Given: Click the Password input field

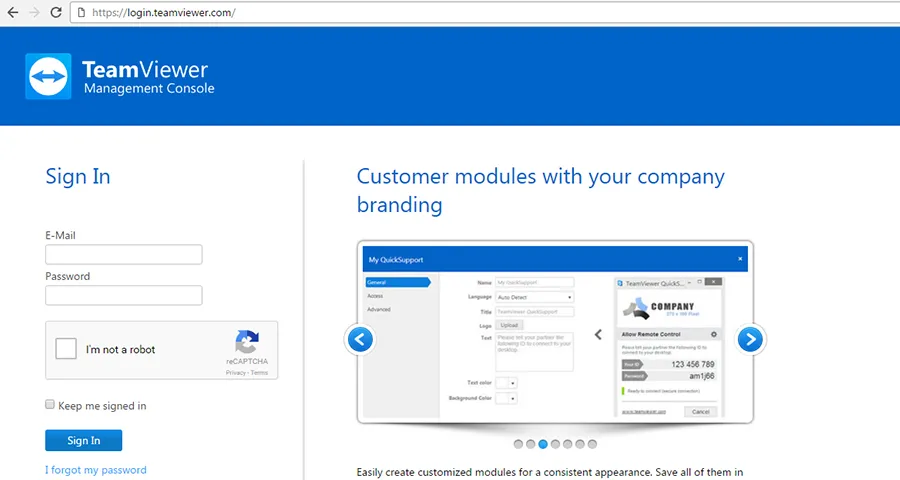Looking at the screenshot, I should coord(123,295).
